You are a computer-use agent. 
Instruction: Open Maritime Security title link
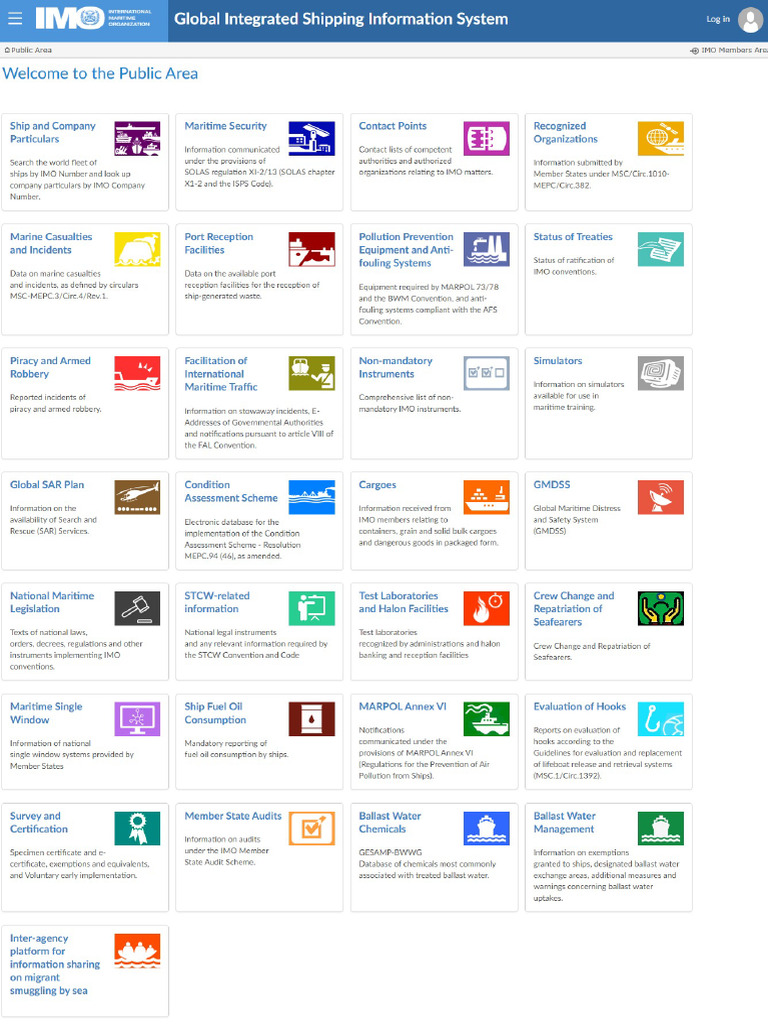[x=225, y=126]
